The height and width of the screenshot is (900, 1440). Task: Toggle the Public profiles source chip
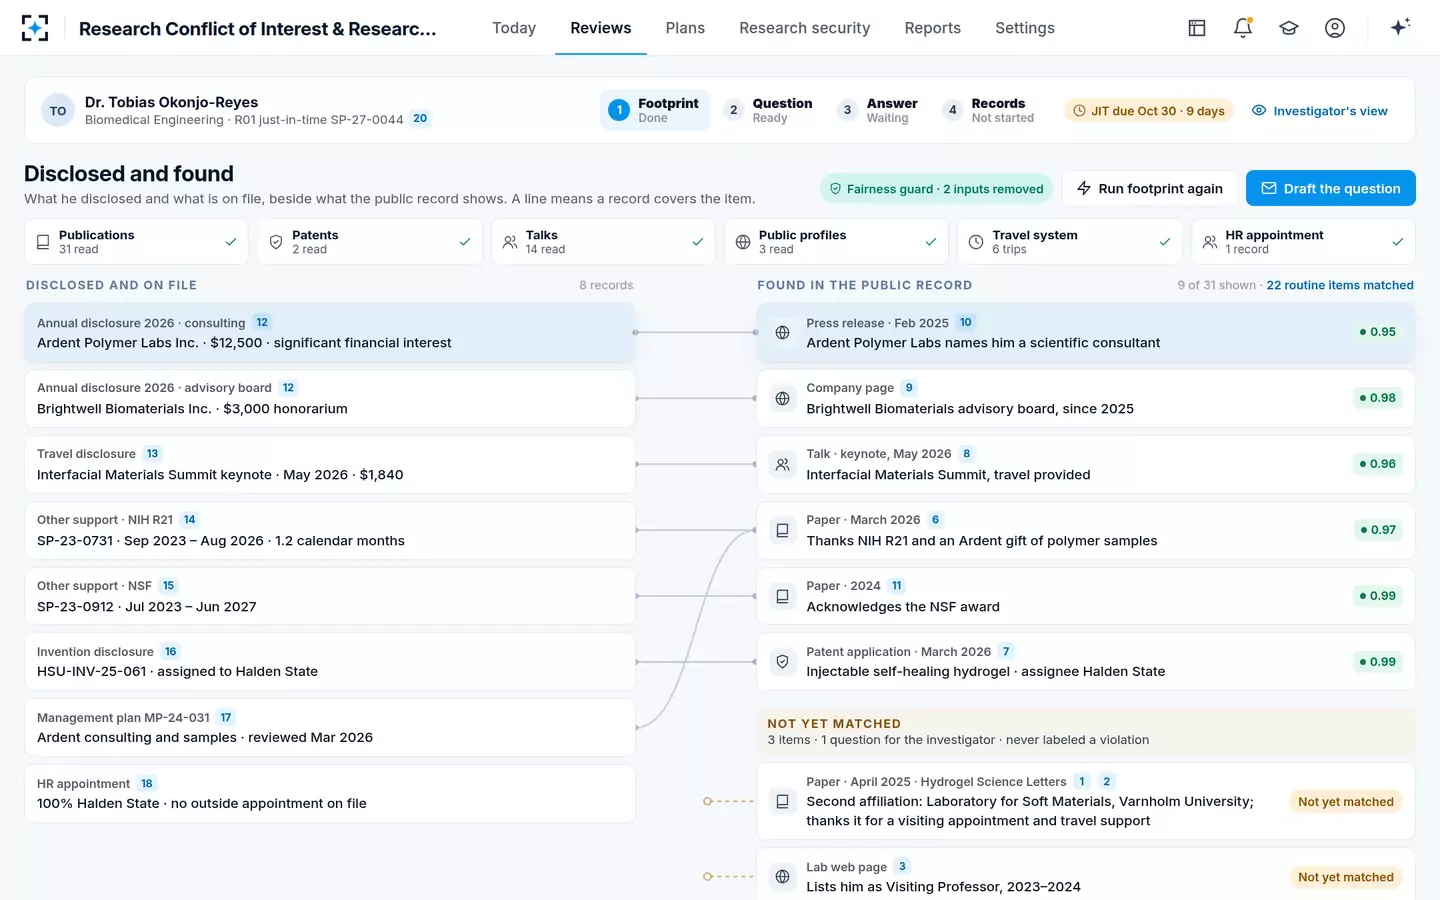[836, 242]
